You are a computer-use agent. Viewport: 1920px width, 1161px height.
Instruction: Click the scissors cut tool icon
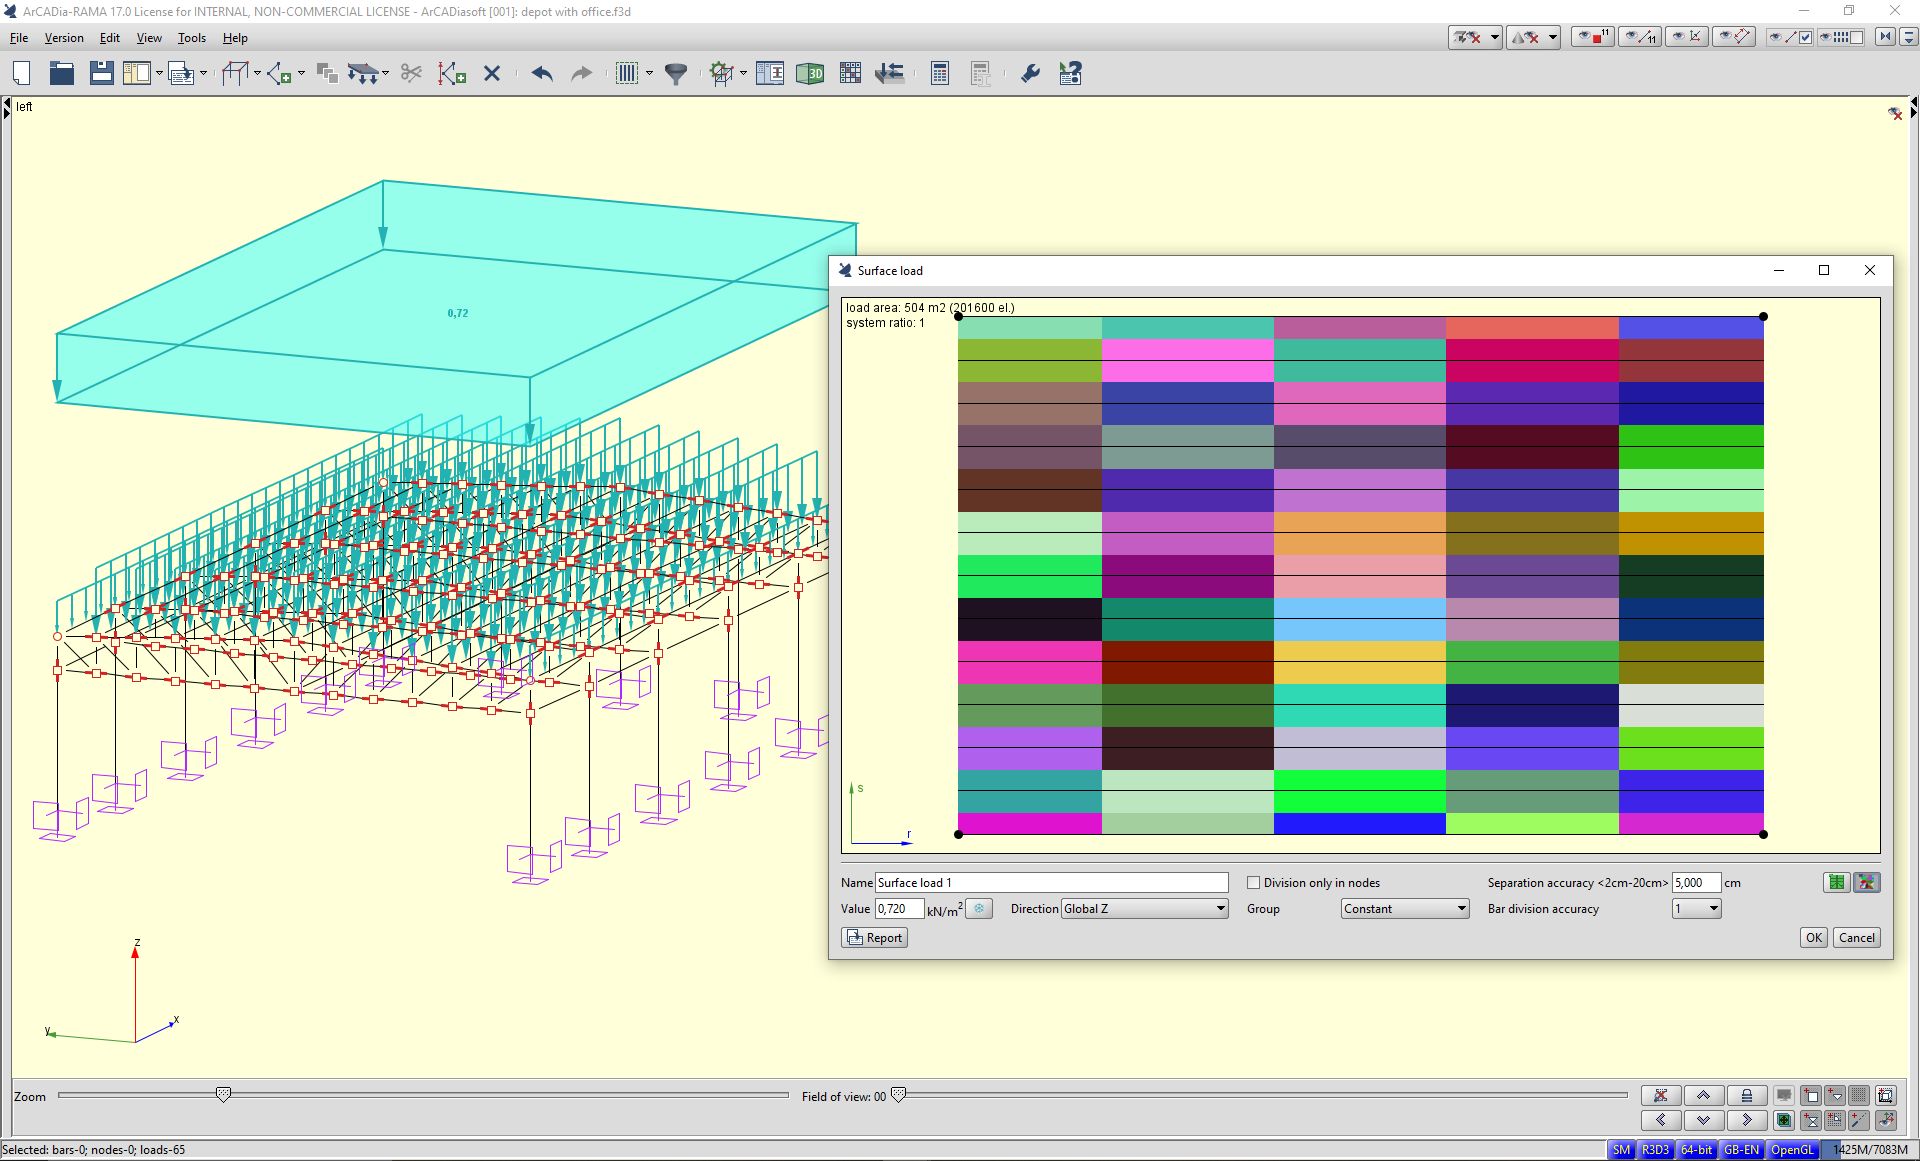coord(411,73)
